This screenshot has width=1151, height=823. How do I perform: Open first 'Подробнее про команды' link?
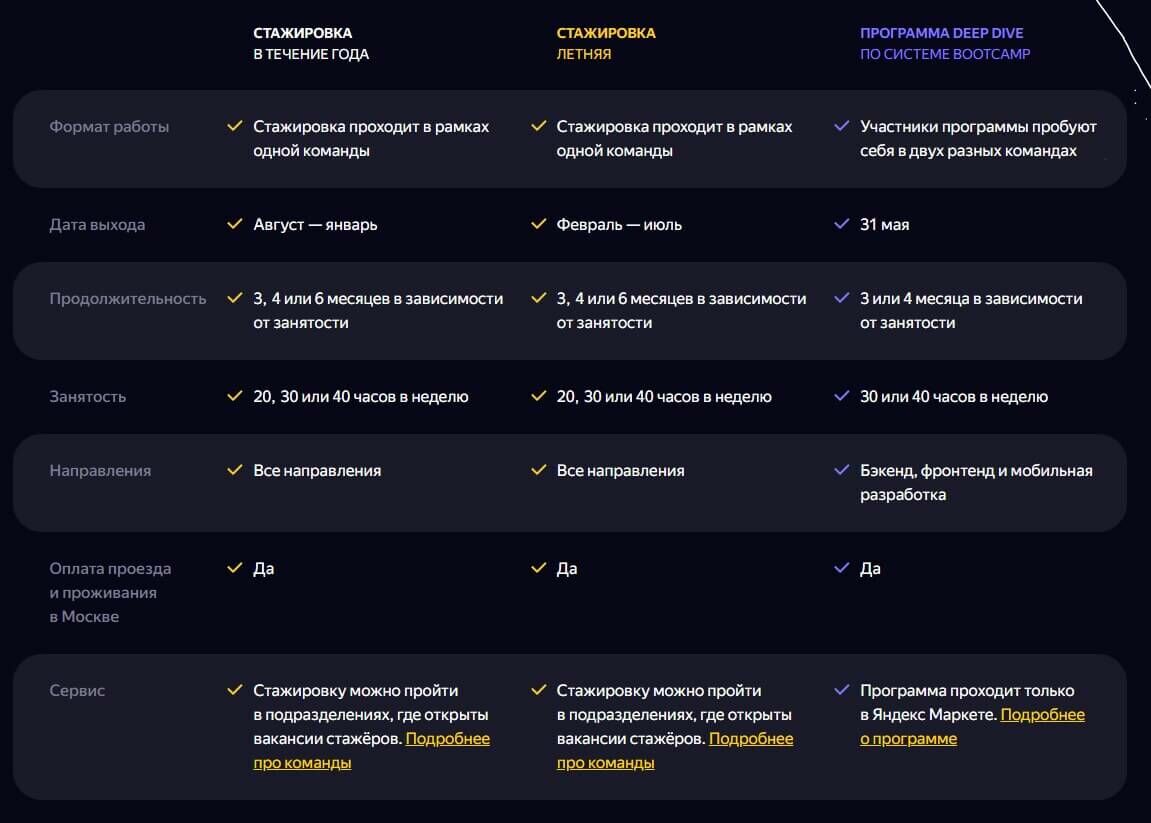[447, 739]
